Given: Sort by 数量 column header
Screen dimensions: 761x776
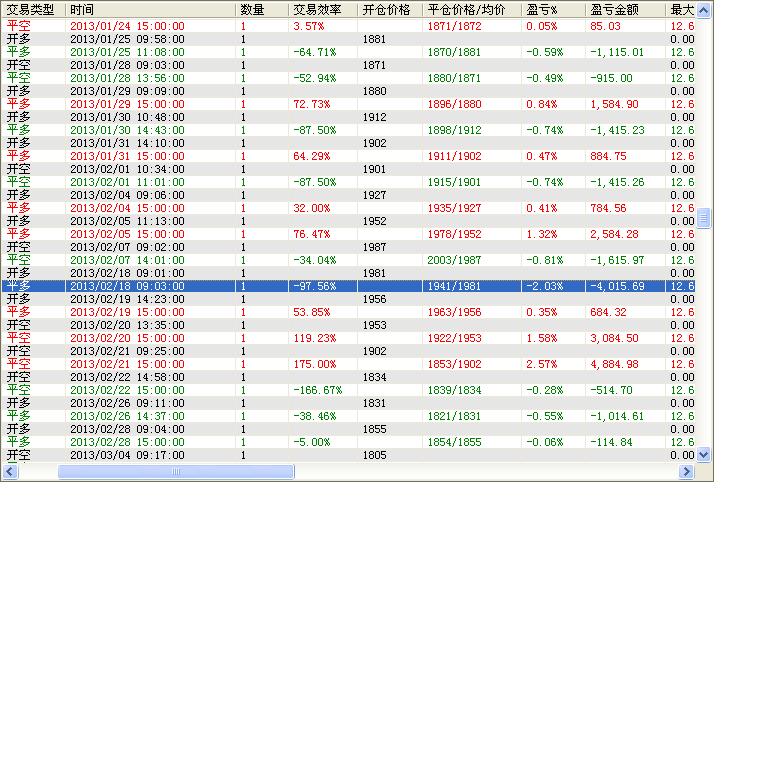Looking at the screenshot, I should pyautogui.click(x=261, y=10).
